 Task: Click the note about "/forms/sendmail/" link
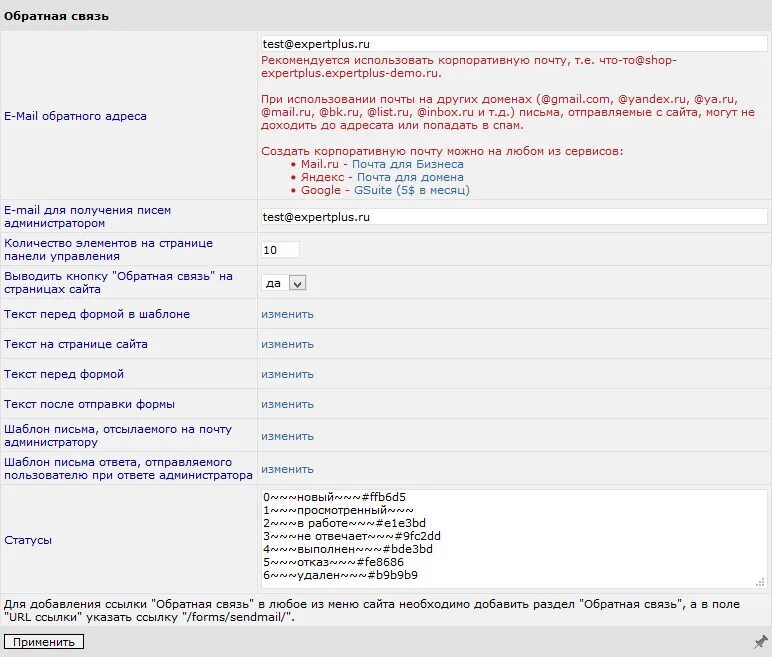point(372,611)
